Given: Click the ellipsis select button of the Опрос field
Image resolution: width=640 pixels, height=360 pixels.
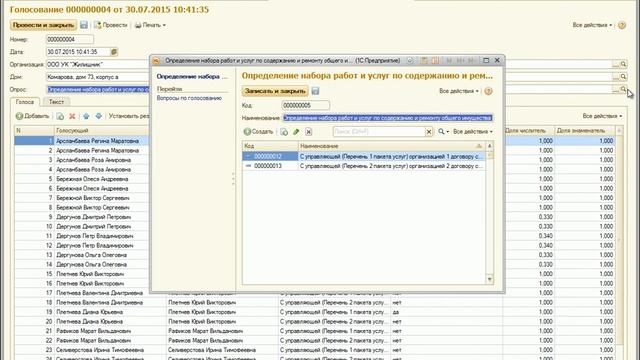Looking at the screenshot, I should pyautogui.click(x=616, y=89).
